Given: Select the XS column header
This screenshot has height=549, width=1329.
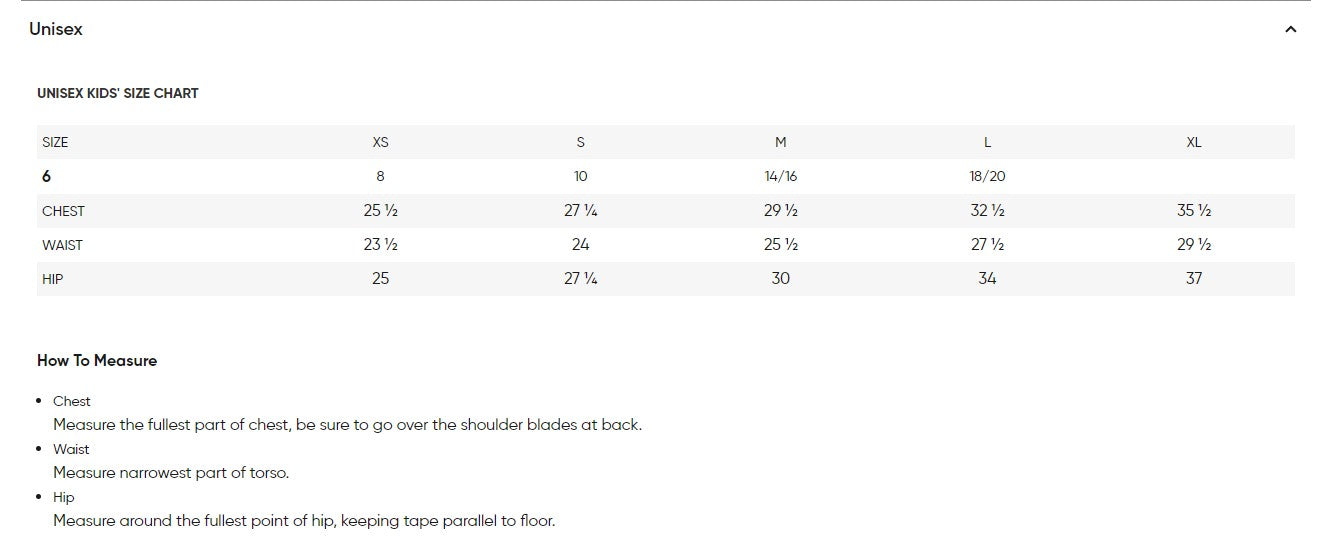Looking at the screenshot, I should coord(380,143).
